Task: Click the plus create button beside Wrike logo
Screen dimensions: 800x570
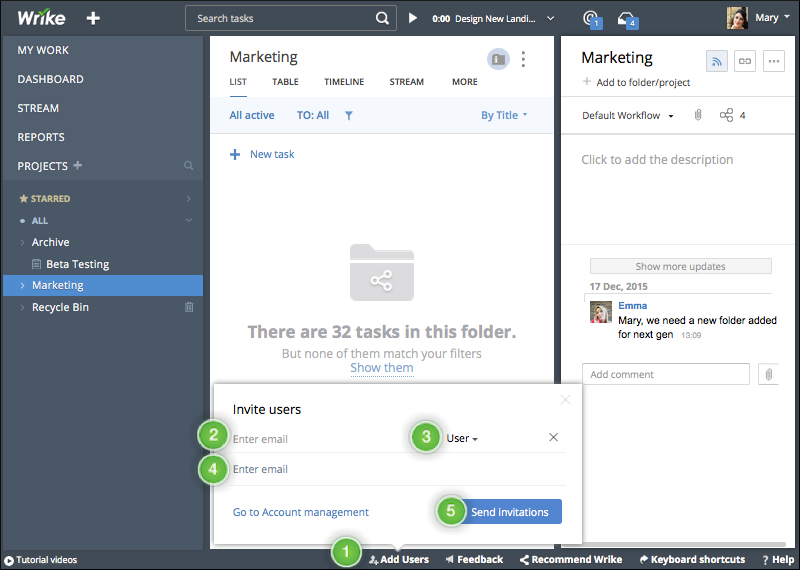Action: pyautogui.click(x=93, y=19)
